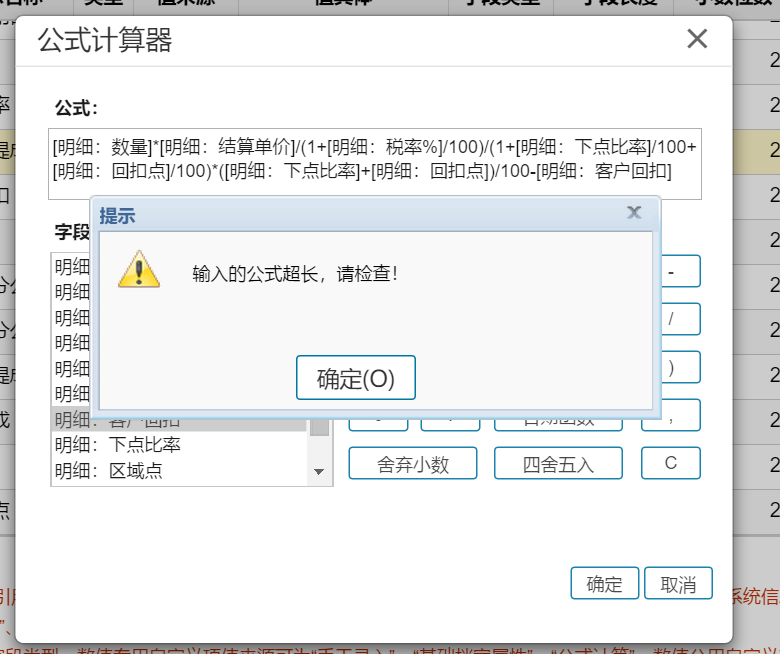Click the 舍弃小数 function button

click(413, 463)
